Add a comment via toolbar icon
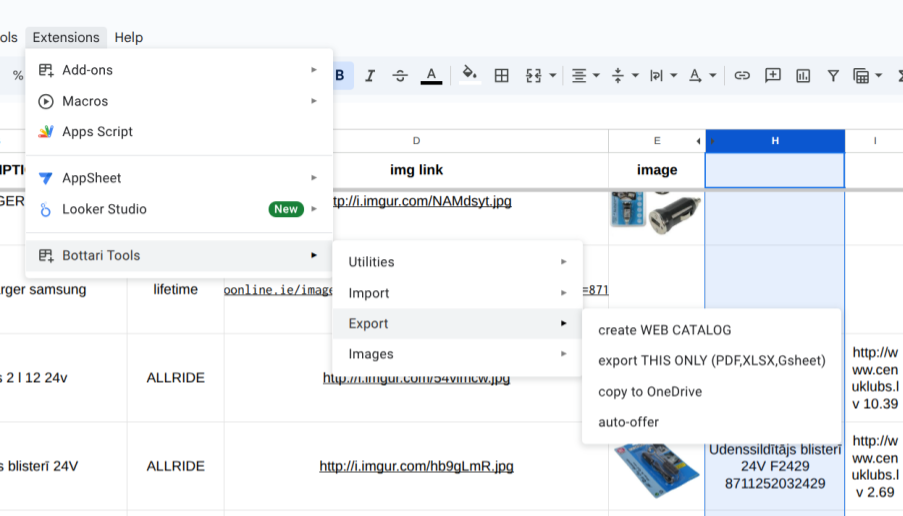Screen dimensions: 903x516 [x=772, y=75]
